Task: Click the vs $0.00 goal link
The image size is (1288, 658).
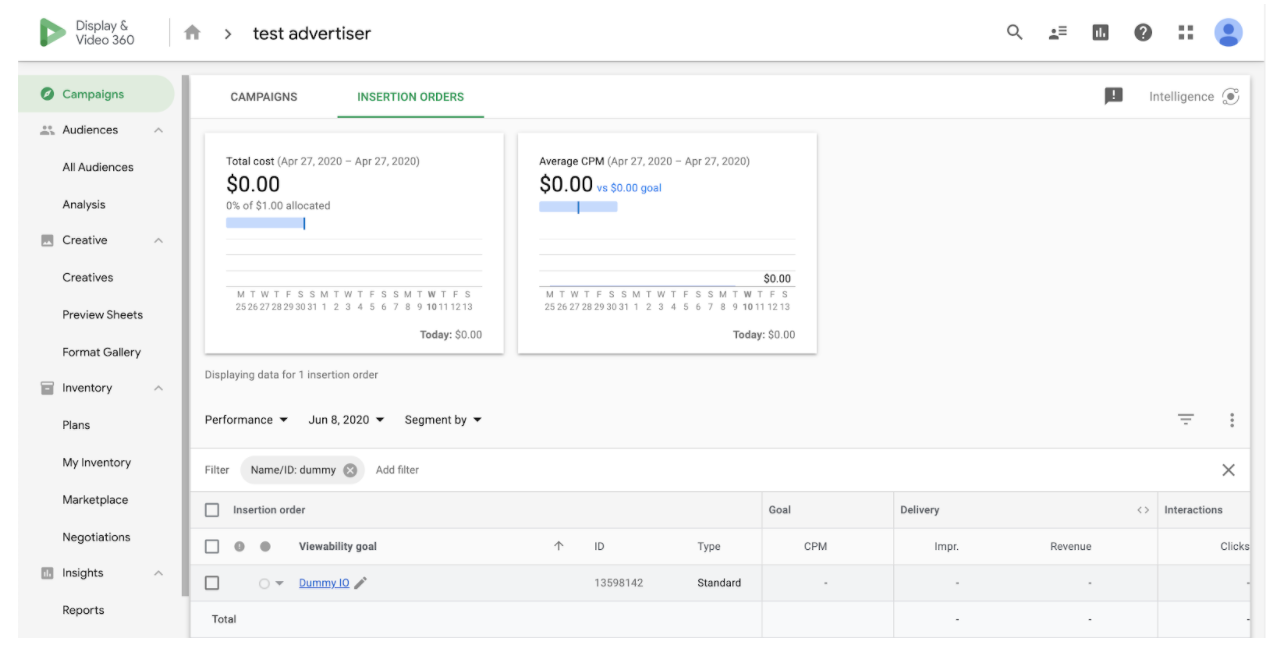Action: pos(629,188)
